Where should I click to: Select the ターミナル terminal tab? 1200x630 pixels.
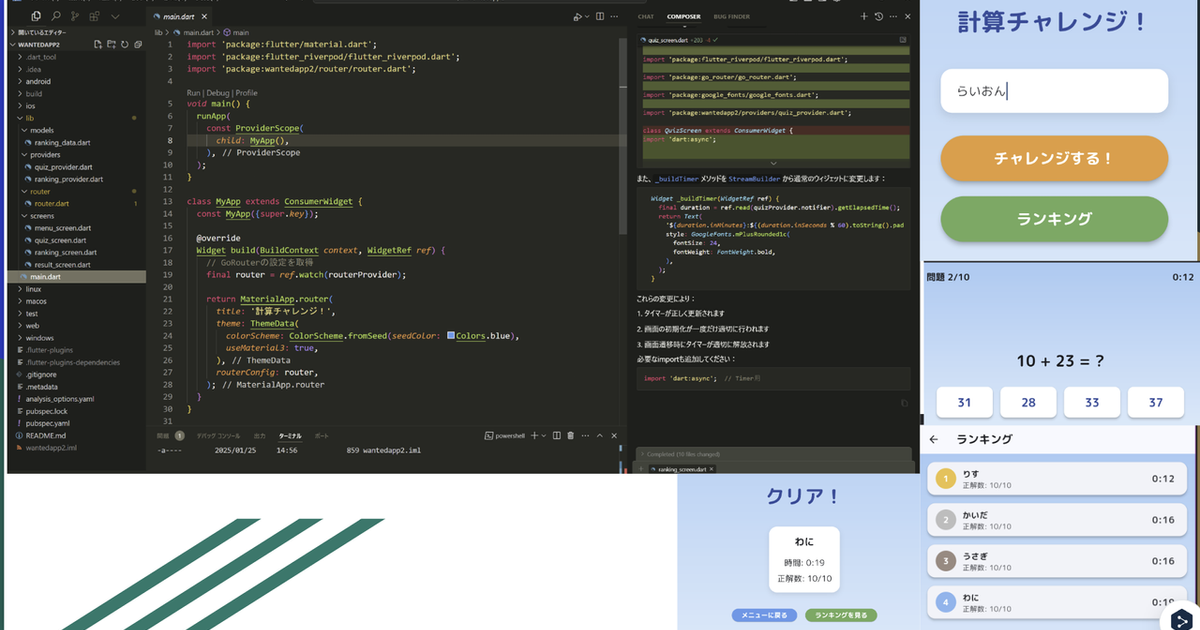point(290,436)
